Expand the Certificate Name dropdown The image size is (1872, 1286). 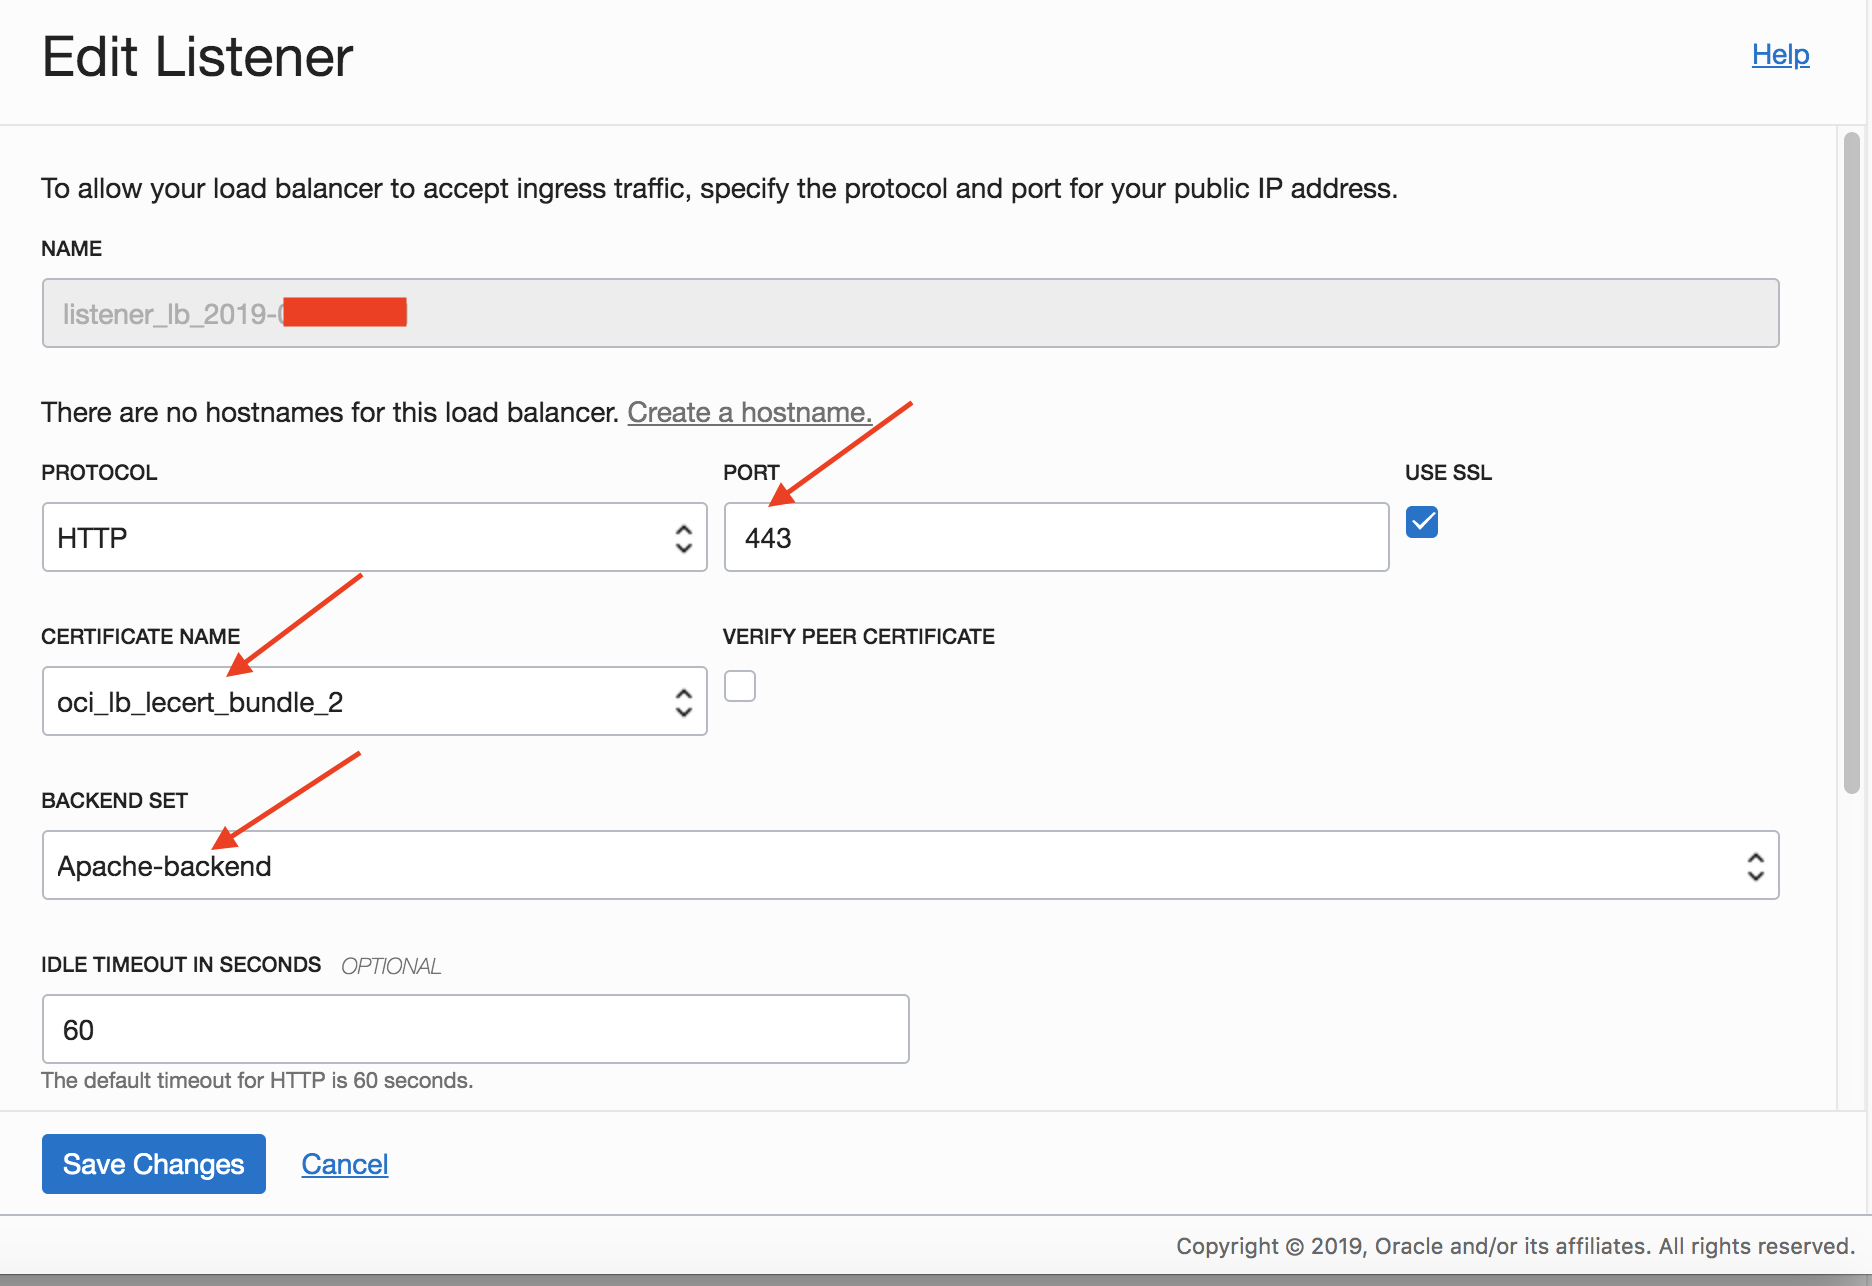click(374, 702)
